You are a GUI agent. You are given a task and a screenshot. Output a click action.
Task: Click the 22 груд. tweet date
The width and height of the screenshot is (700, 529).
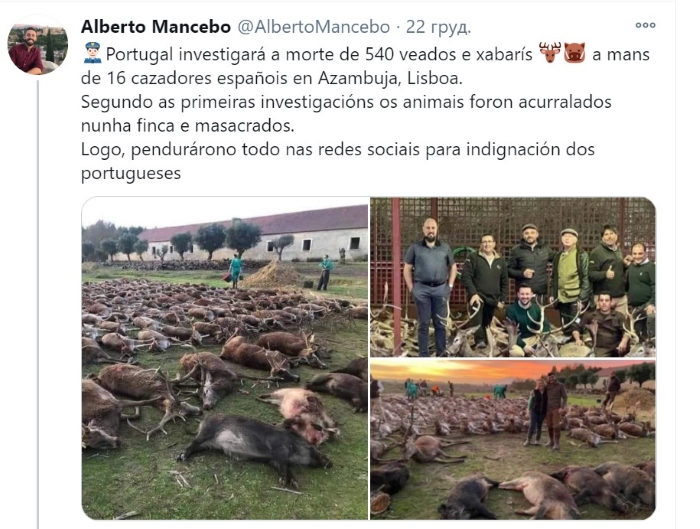pos(438,27)
